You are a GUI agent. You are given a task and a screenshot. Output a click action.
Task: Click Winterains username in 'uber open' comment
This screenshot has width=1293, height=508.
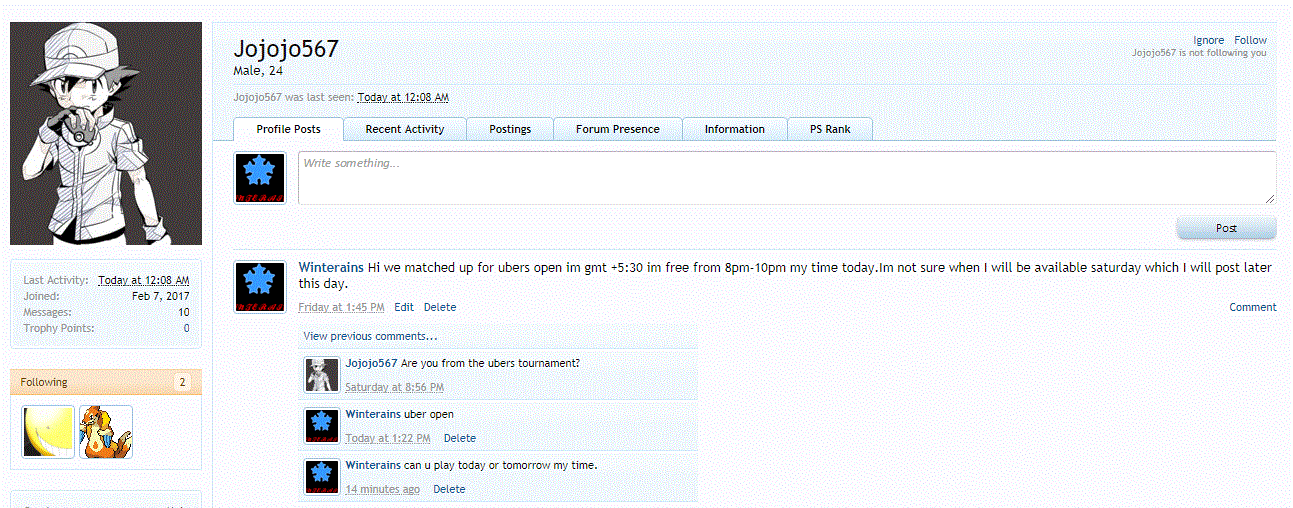[373, 414]
